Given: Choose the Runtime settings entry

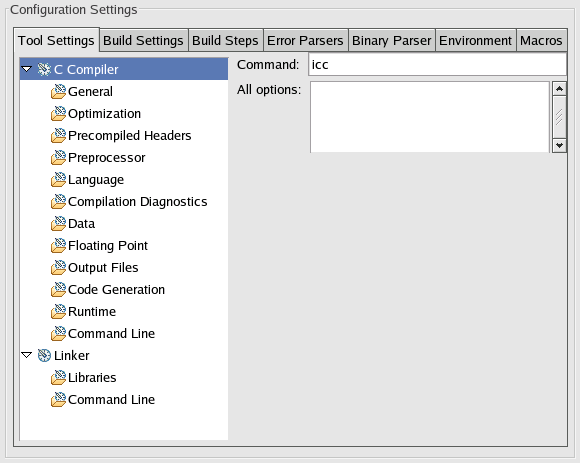Looking at the screenshot, I should 92,311.
